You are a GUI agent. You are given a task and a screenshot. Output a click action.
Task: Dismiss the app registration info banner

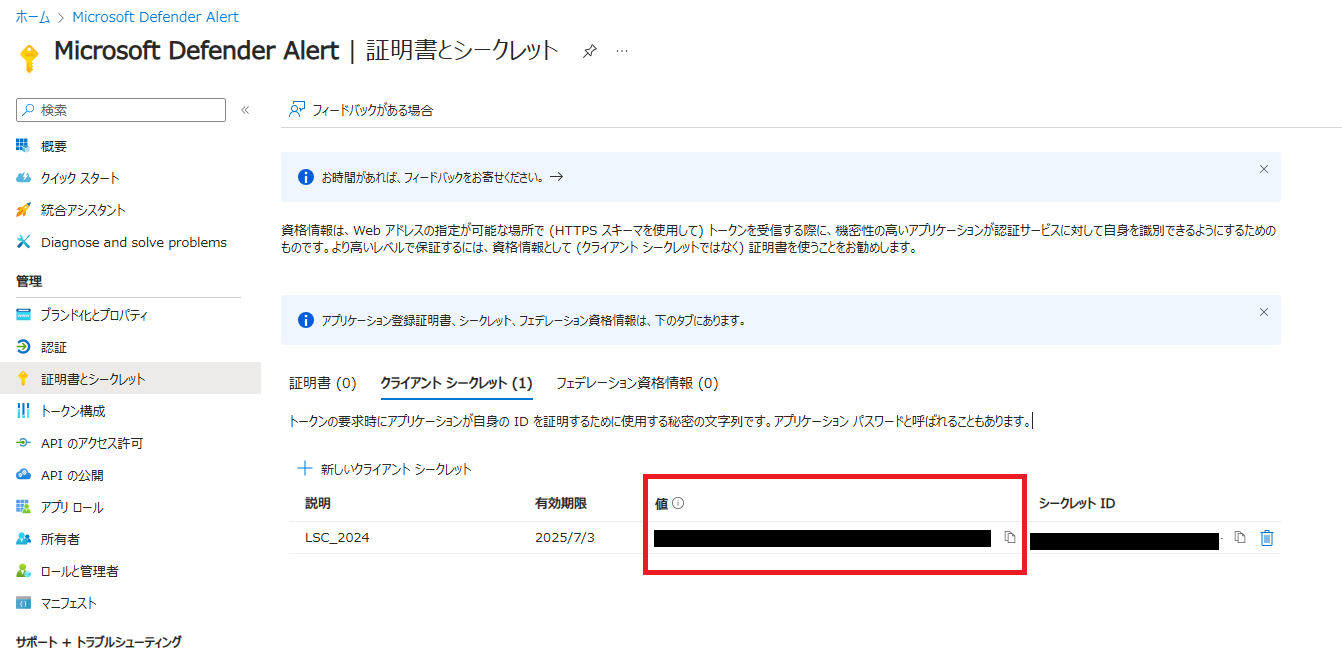1264,312
